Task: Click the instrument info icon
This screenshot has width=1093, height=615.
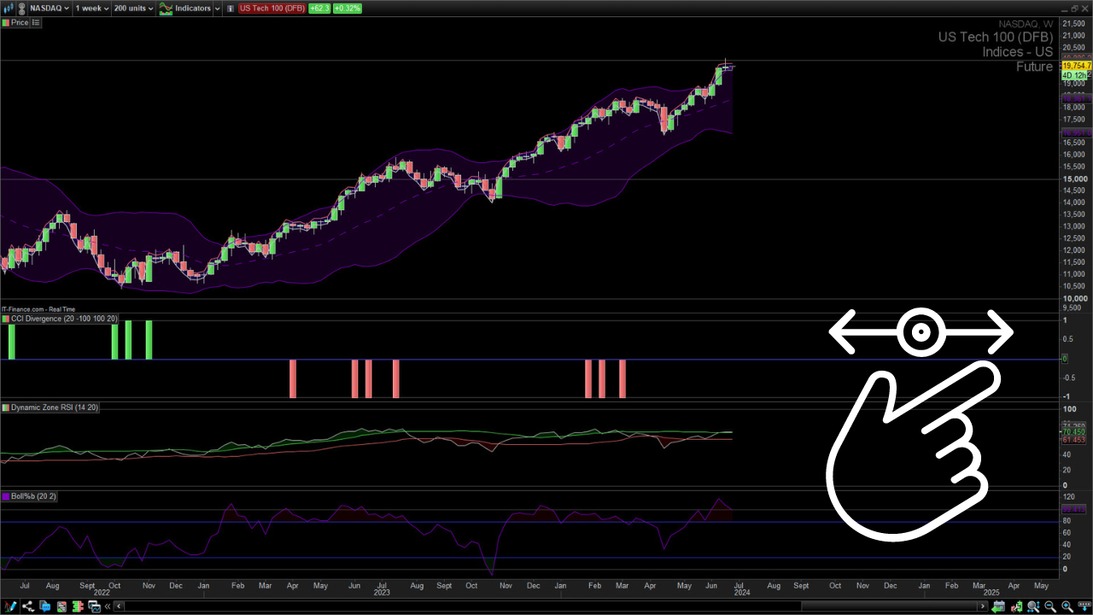Action: [230, 8]
